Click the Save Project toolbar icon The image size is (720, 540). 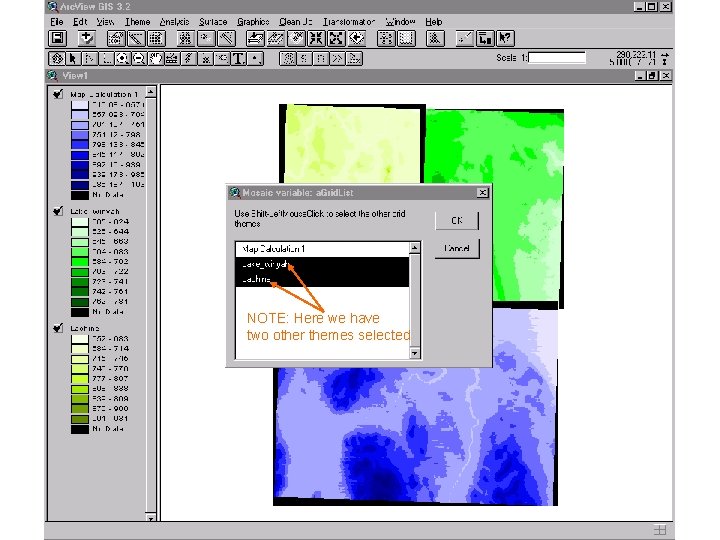pyautogui.click(x=58, y=38)
